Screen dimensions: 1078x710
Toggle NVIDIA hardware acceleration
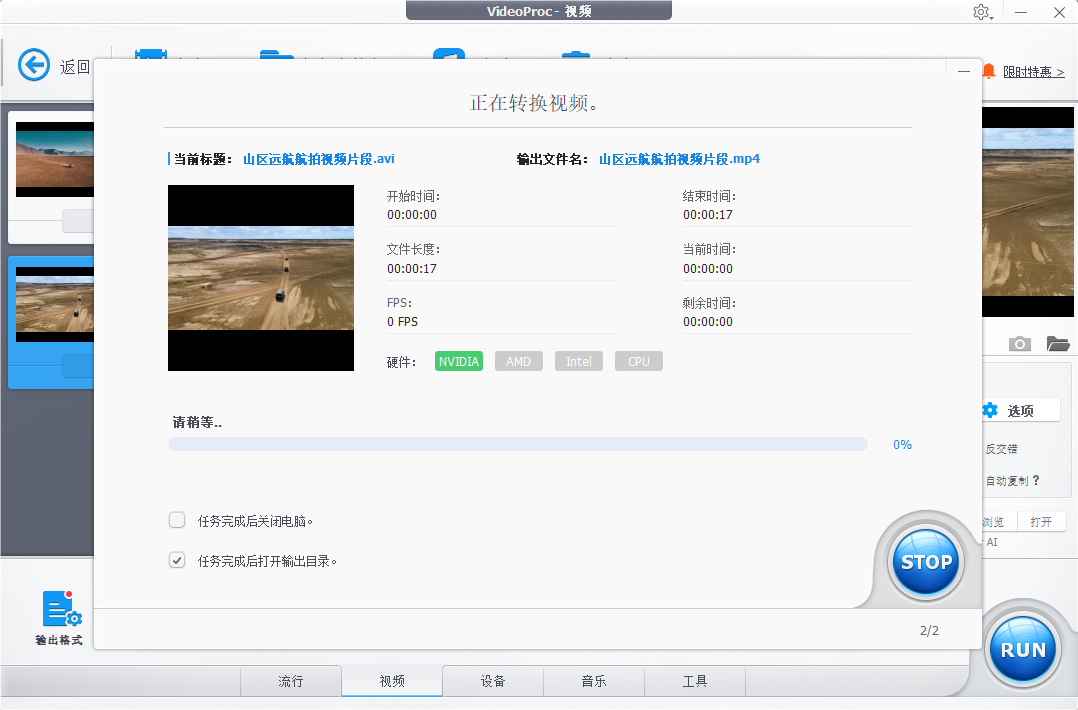pyautogui.click(x=458, y=361)
